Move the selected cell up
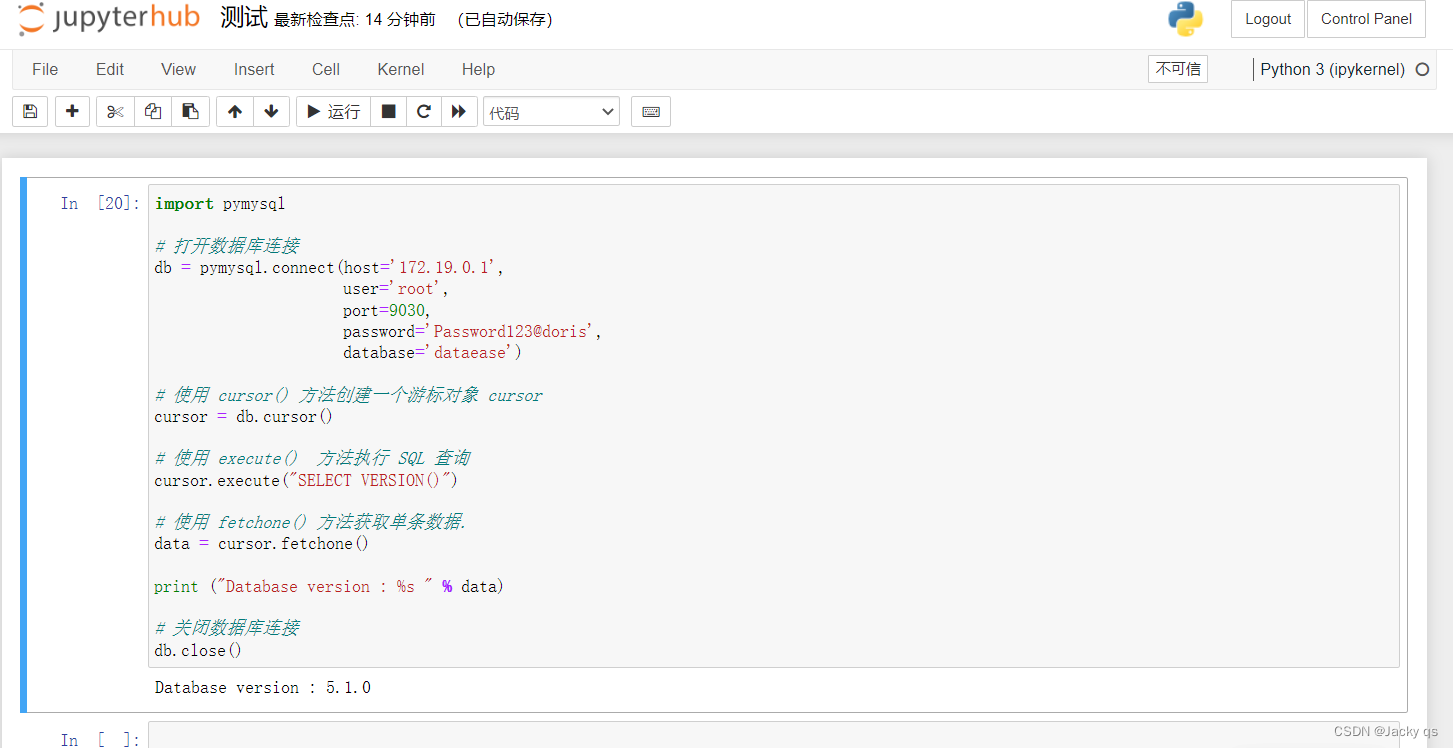The height and width of the screenshot is (748, 1453). click(x=233, y=111)
